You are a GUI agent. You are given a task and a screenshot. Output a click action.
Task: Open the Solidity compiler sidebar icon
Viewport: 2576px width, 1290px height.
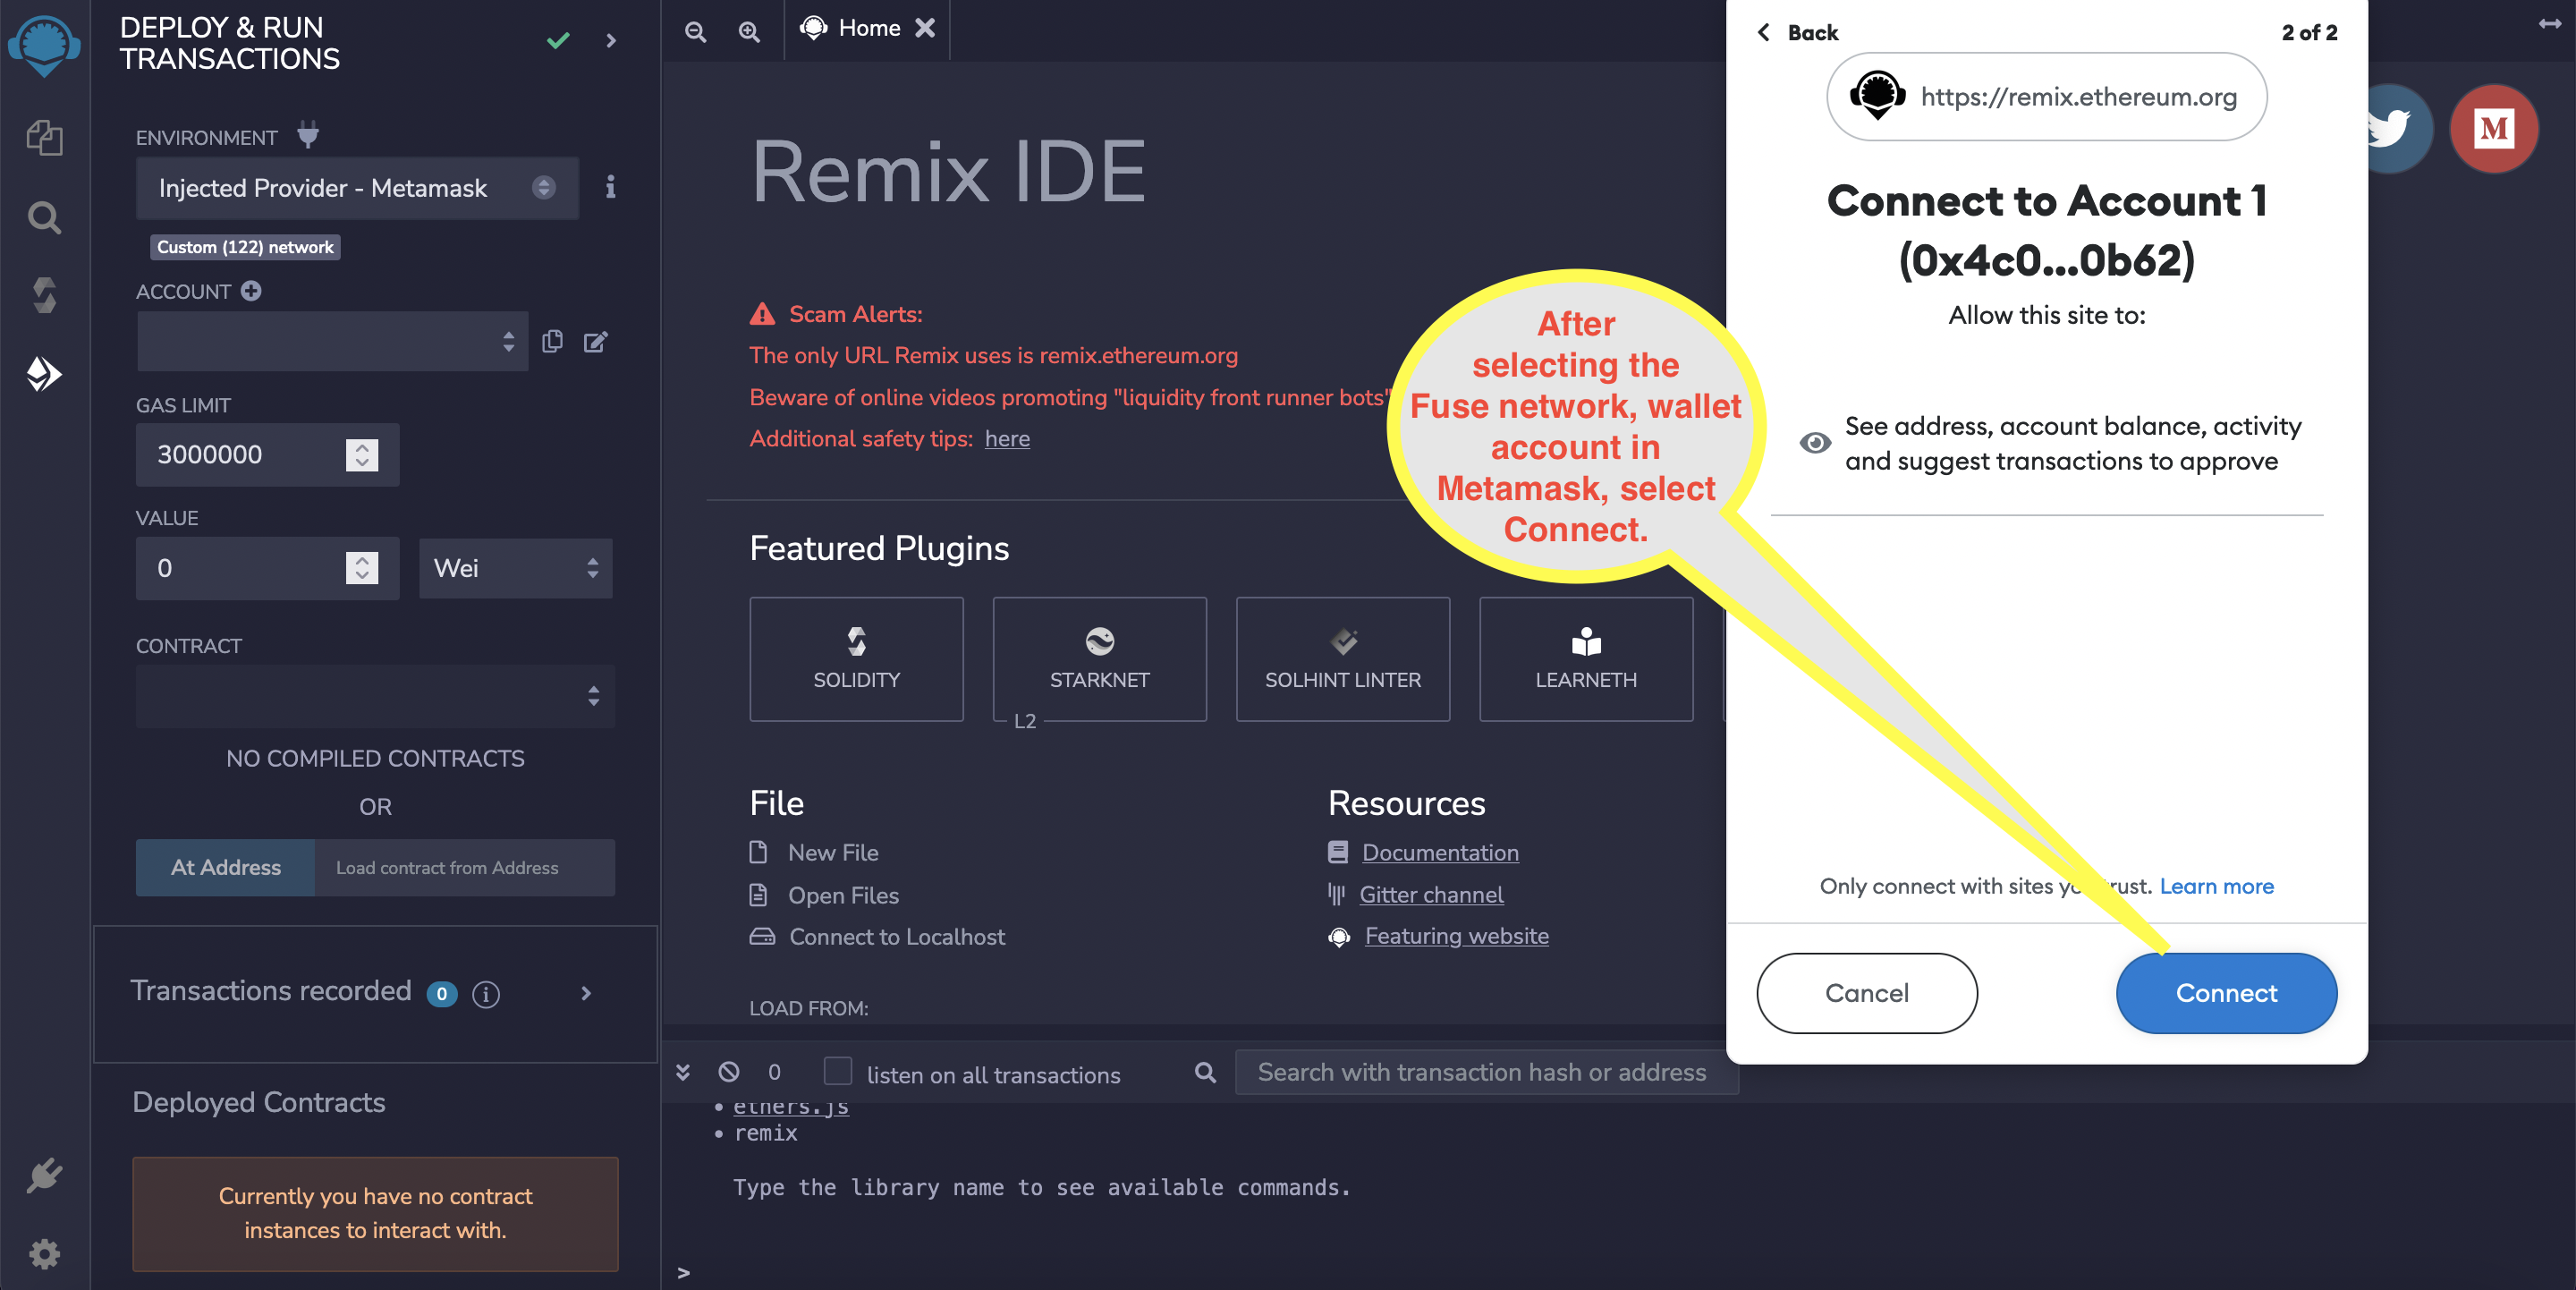[44, 295]
